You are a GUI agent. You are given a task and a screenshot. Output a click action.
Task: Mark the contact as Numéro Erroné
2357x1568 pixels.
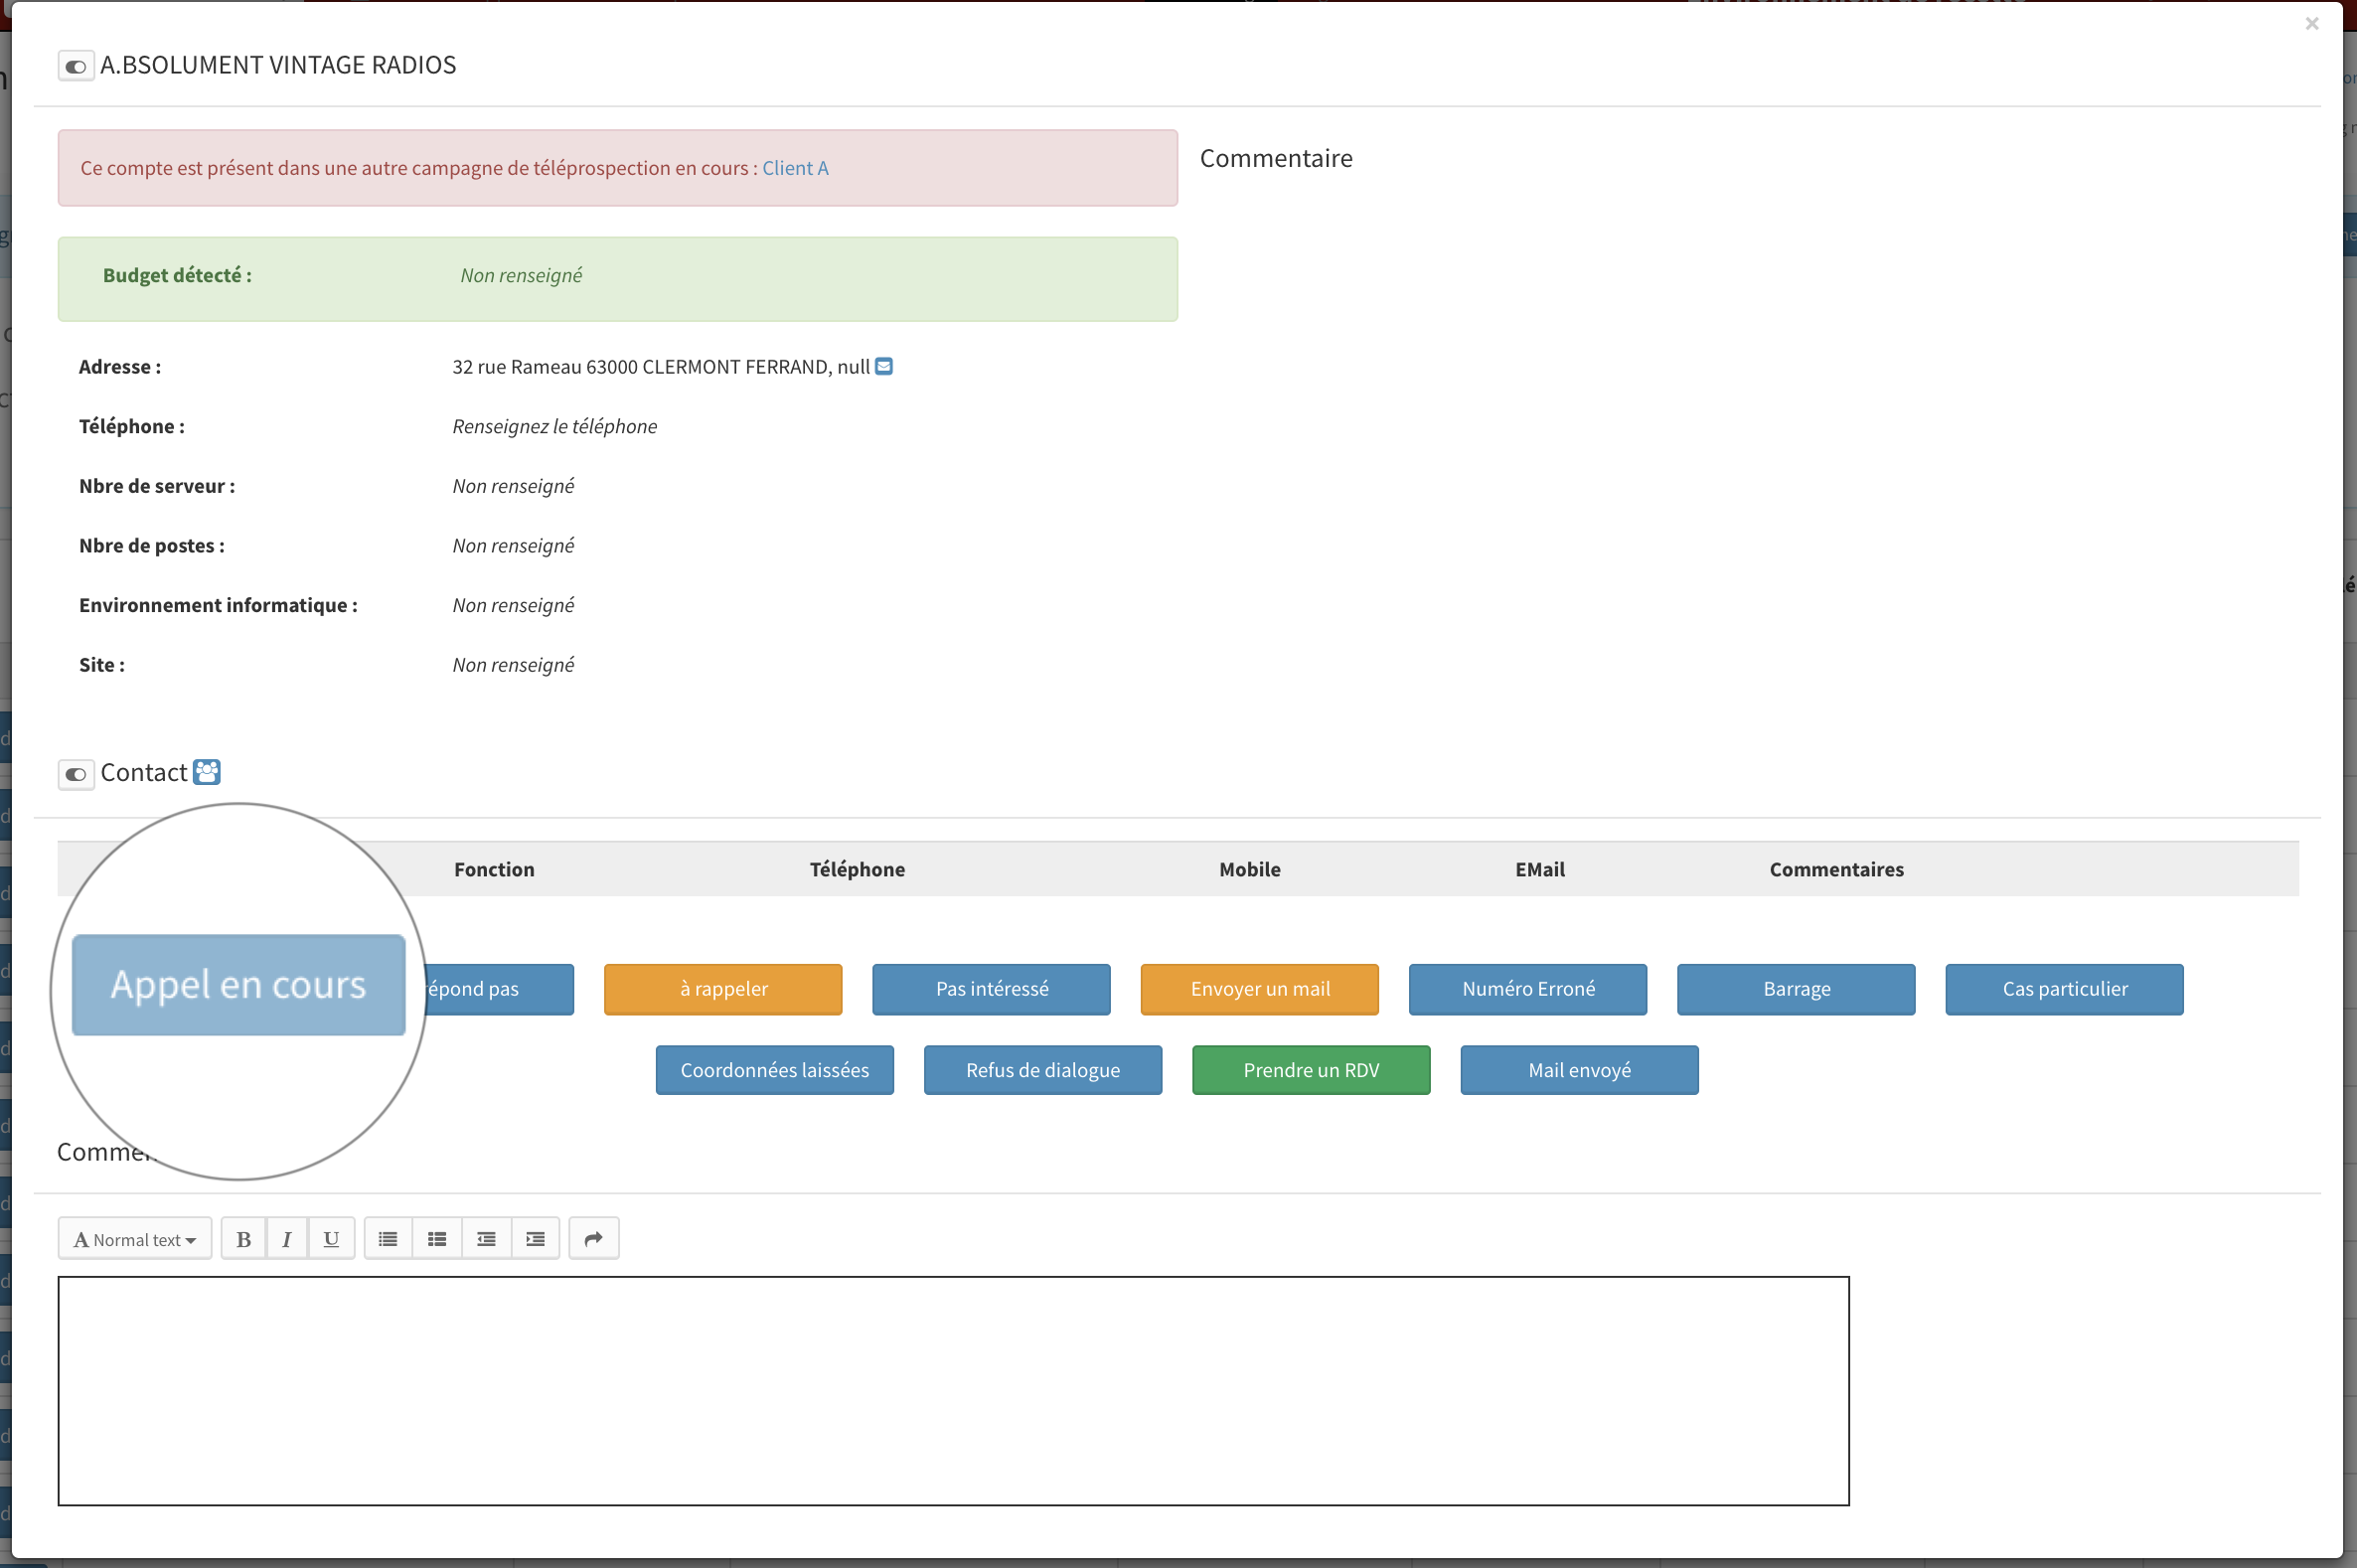1527,989
